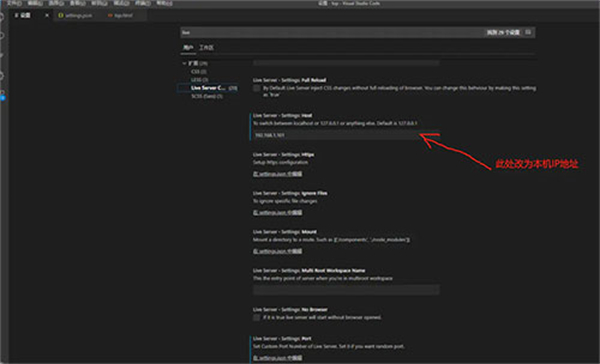Open the 选择 menu
The height and width of the screenshot is (364, 600).
point(56,3)
